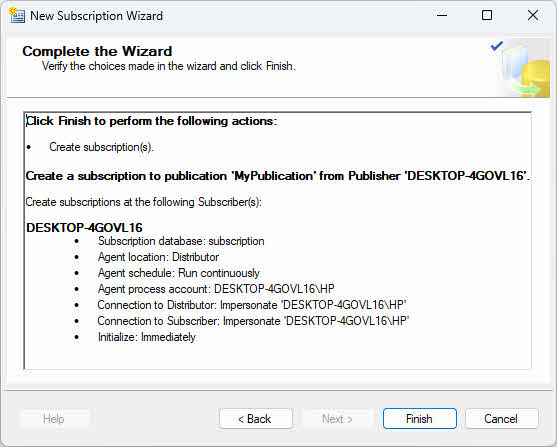Click the 'Complete the Wizard' title

pos(97,52)
